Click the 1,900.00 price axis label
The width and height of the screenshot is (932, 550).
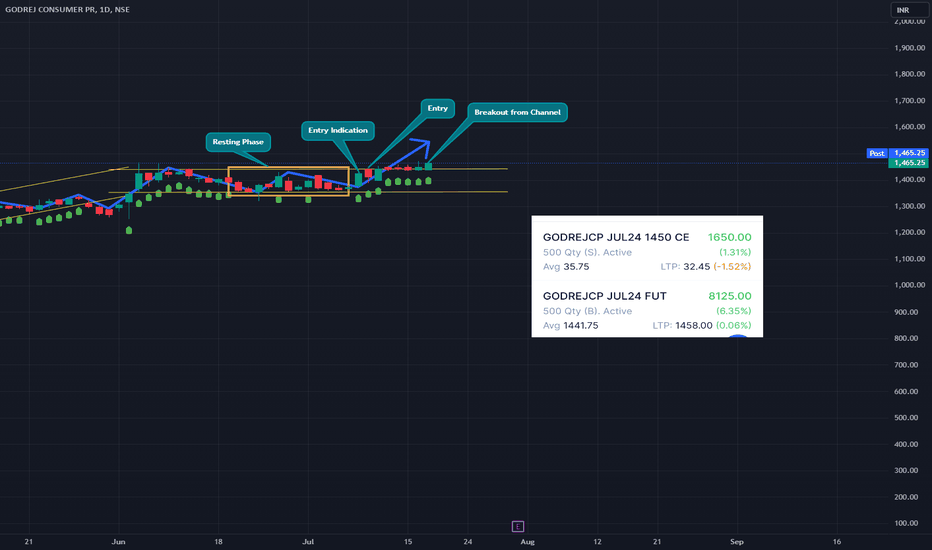tap(909, 48)
